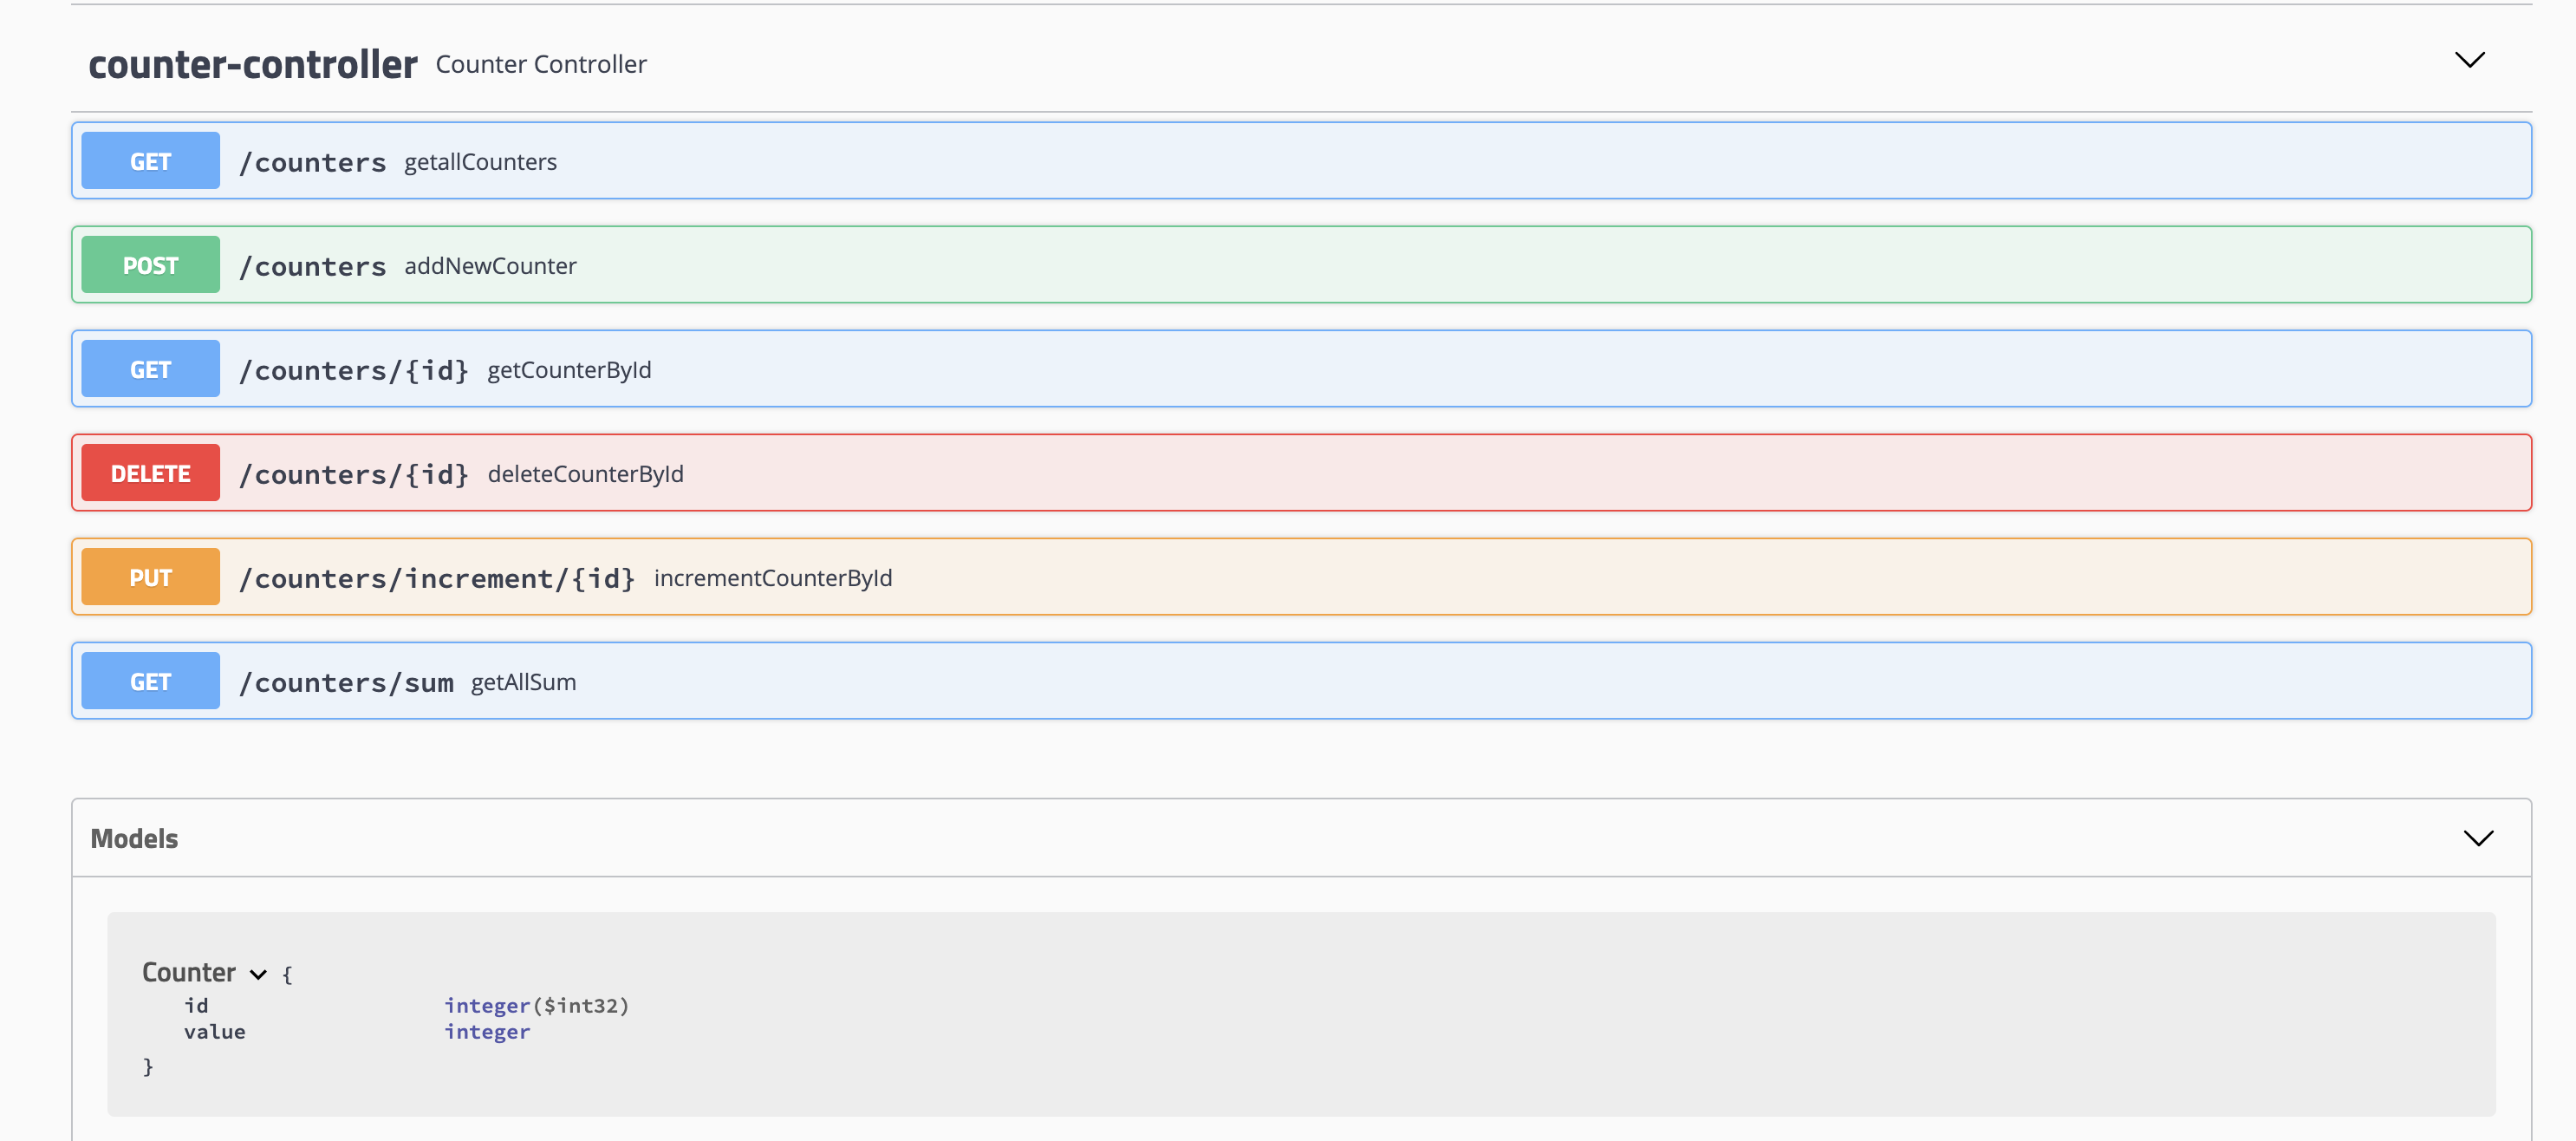2576x1141 pixels.
Task: Collapse the Counter model arrow
Action: click(258, 974)
